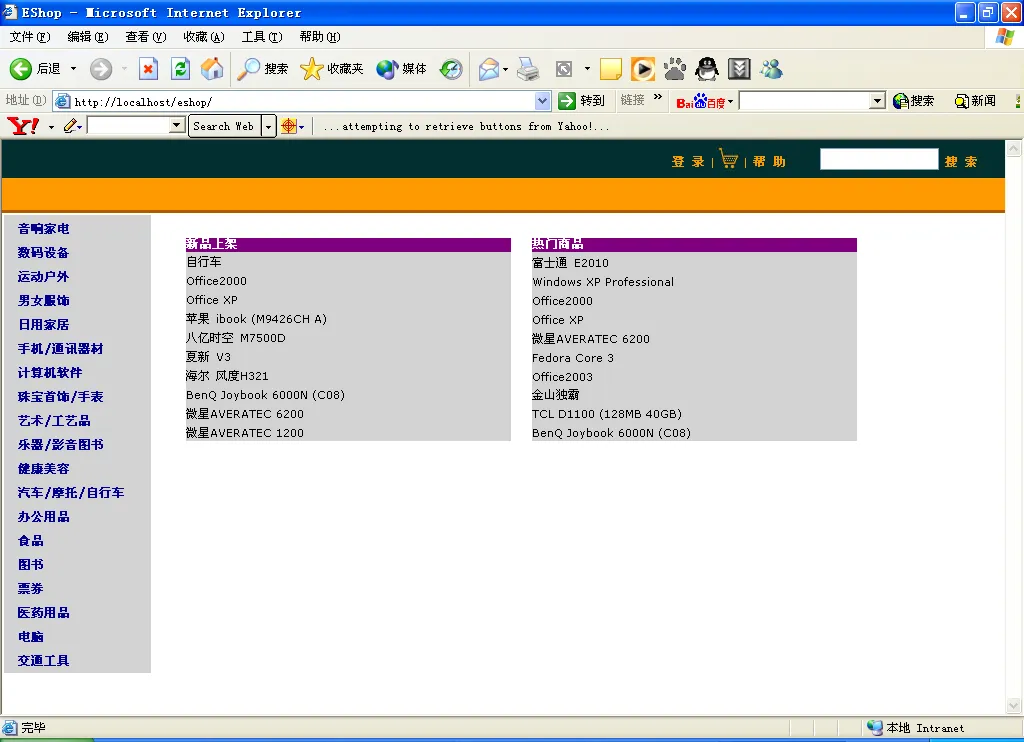Click the 登录 login link
This screenshot has height=742, width=1024.
click(x=688, y=161)
